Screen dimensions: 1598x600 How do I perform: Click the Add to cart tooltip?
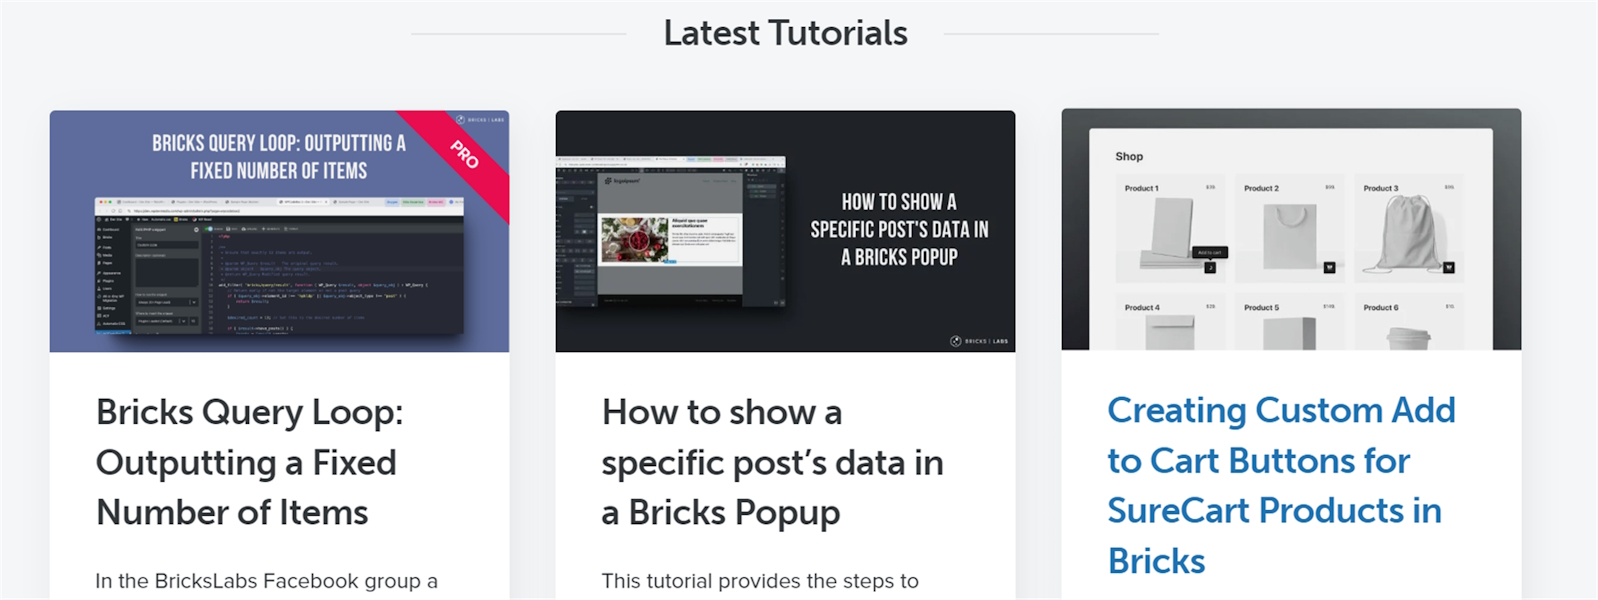click(x=1209, y=252)
